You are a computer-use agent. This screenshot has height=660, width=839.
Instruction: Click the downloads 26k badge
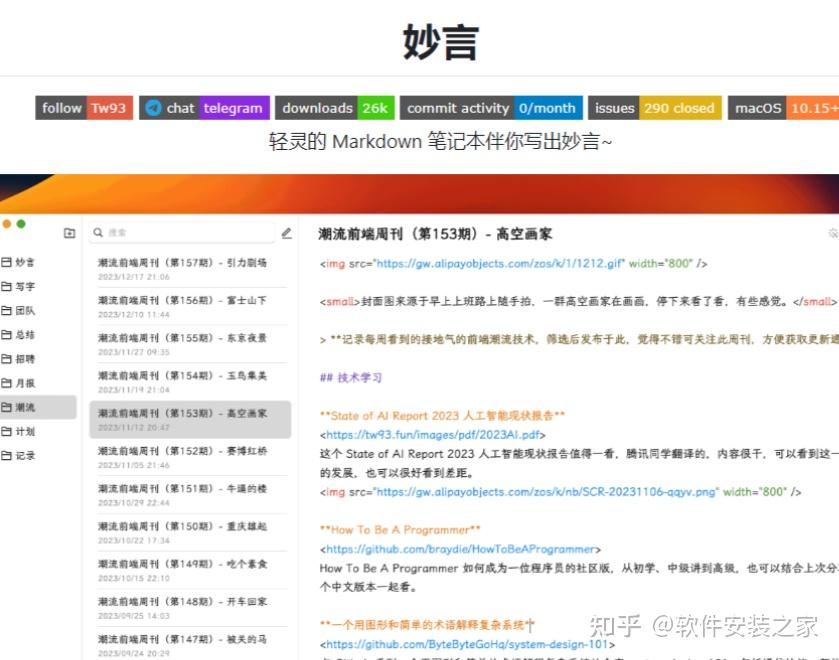coord(335,108)
